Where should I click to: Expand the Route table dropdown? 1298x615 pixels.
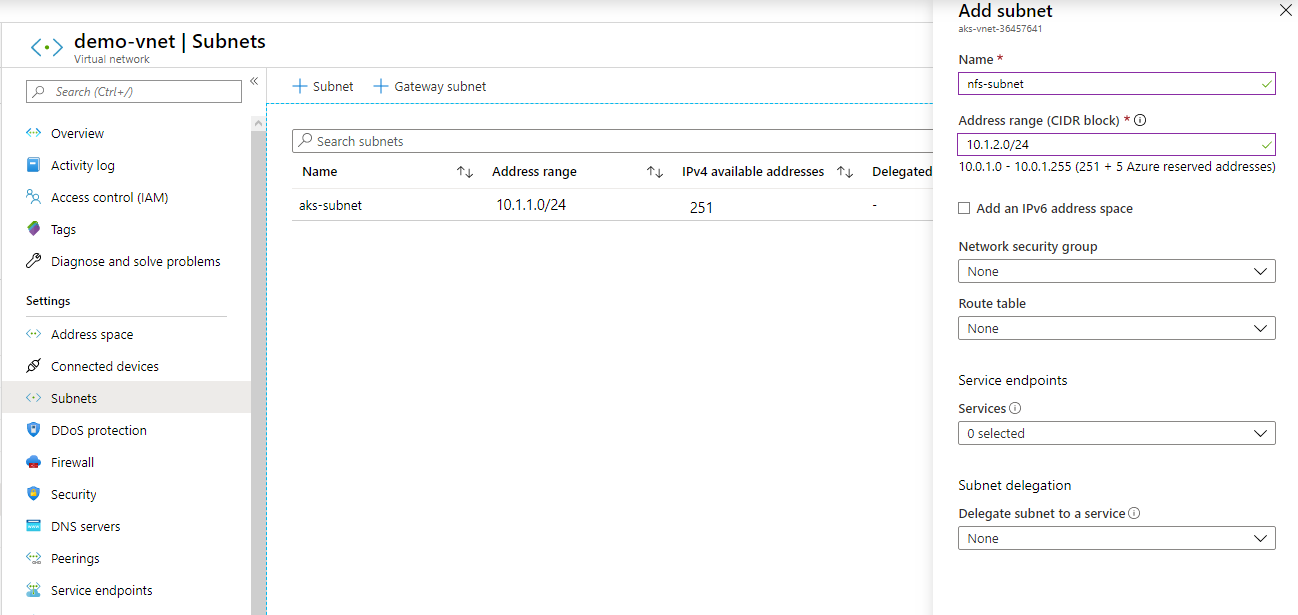tap(1116, 328)
